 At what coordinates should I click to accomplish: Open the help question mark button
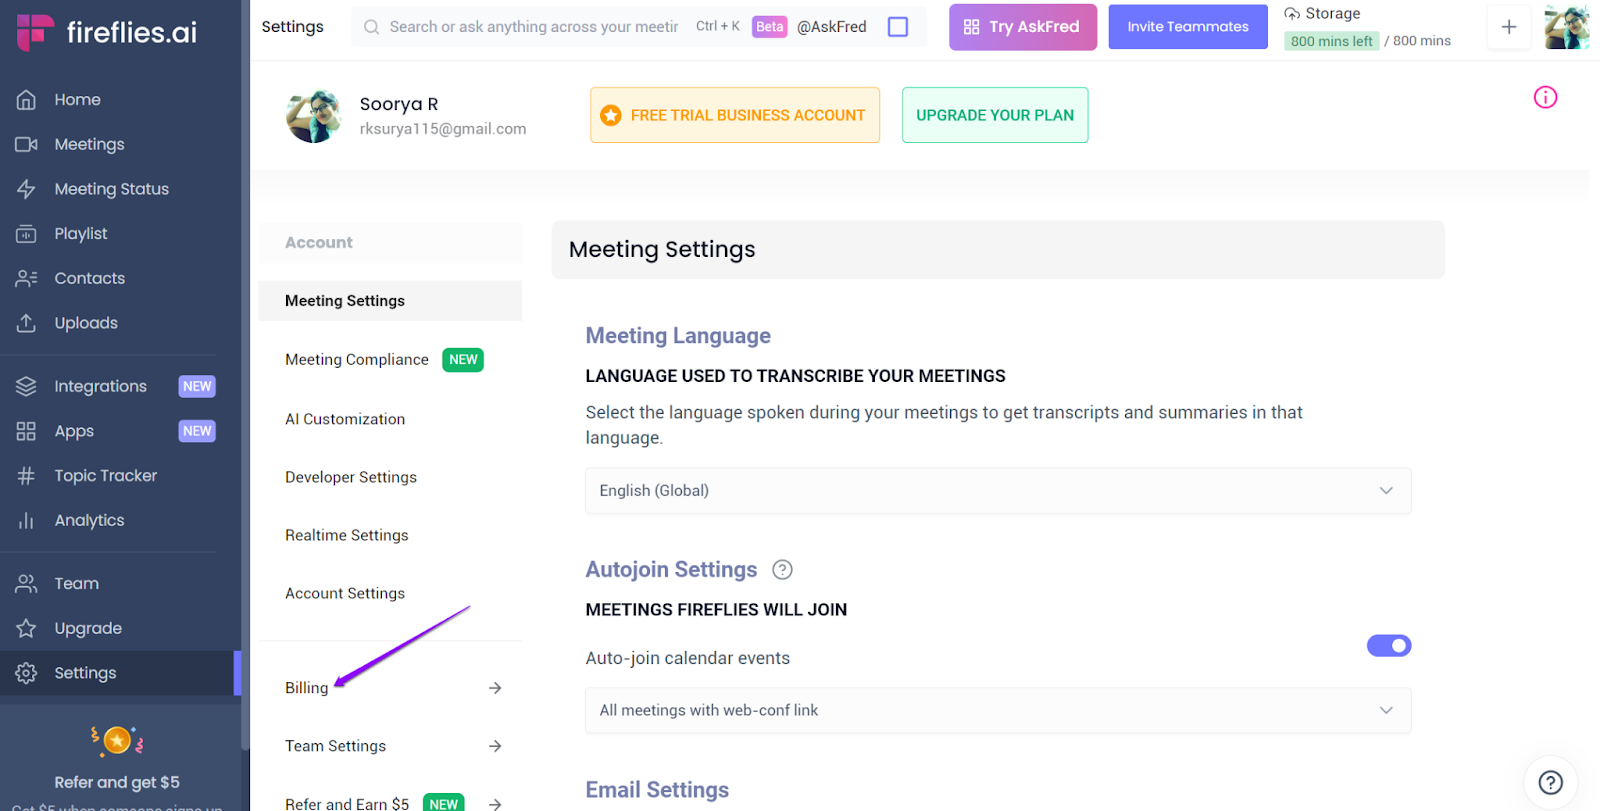(x=1550, y=782)
